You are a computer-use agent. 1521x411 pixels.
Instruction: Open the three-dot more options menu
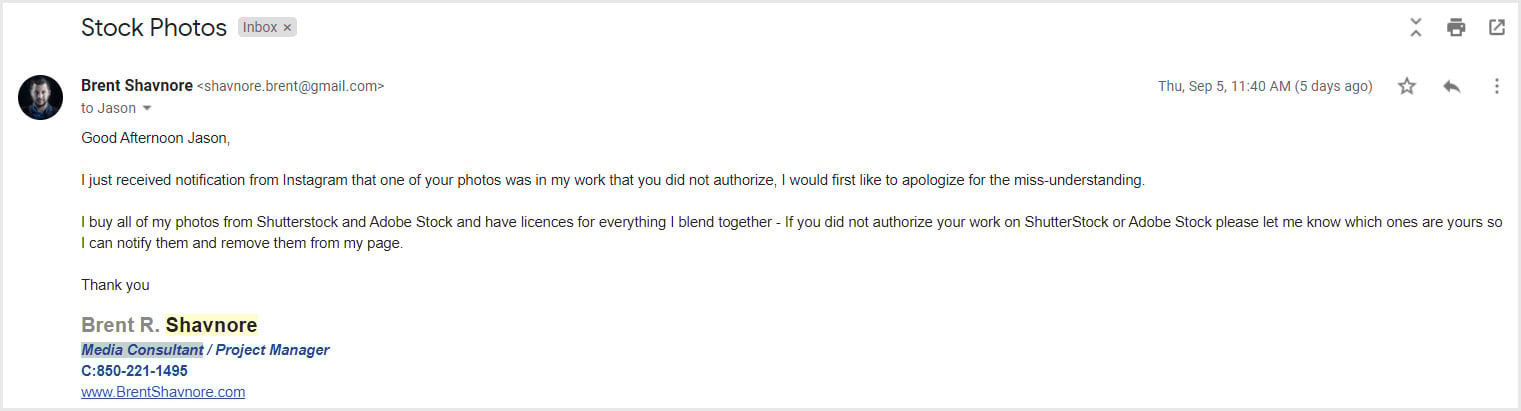point(1497,86)
